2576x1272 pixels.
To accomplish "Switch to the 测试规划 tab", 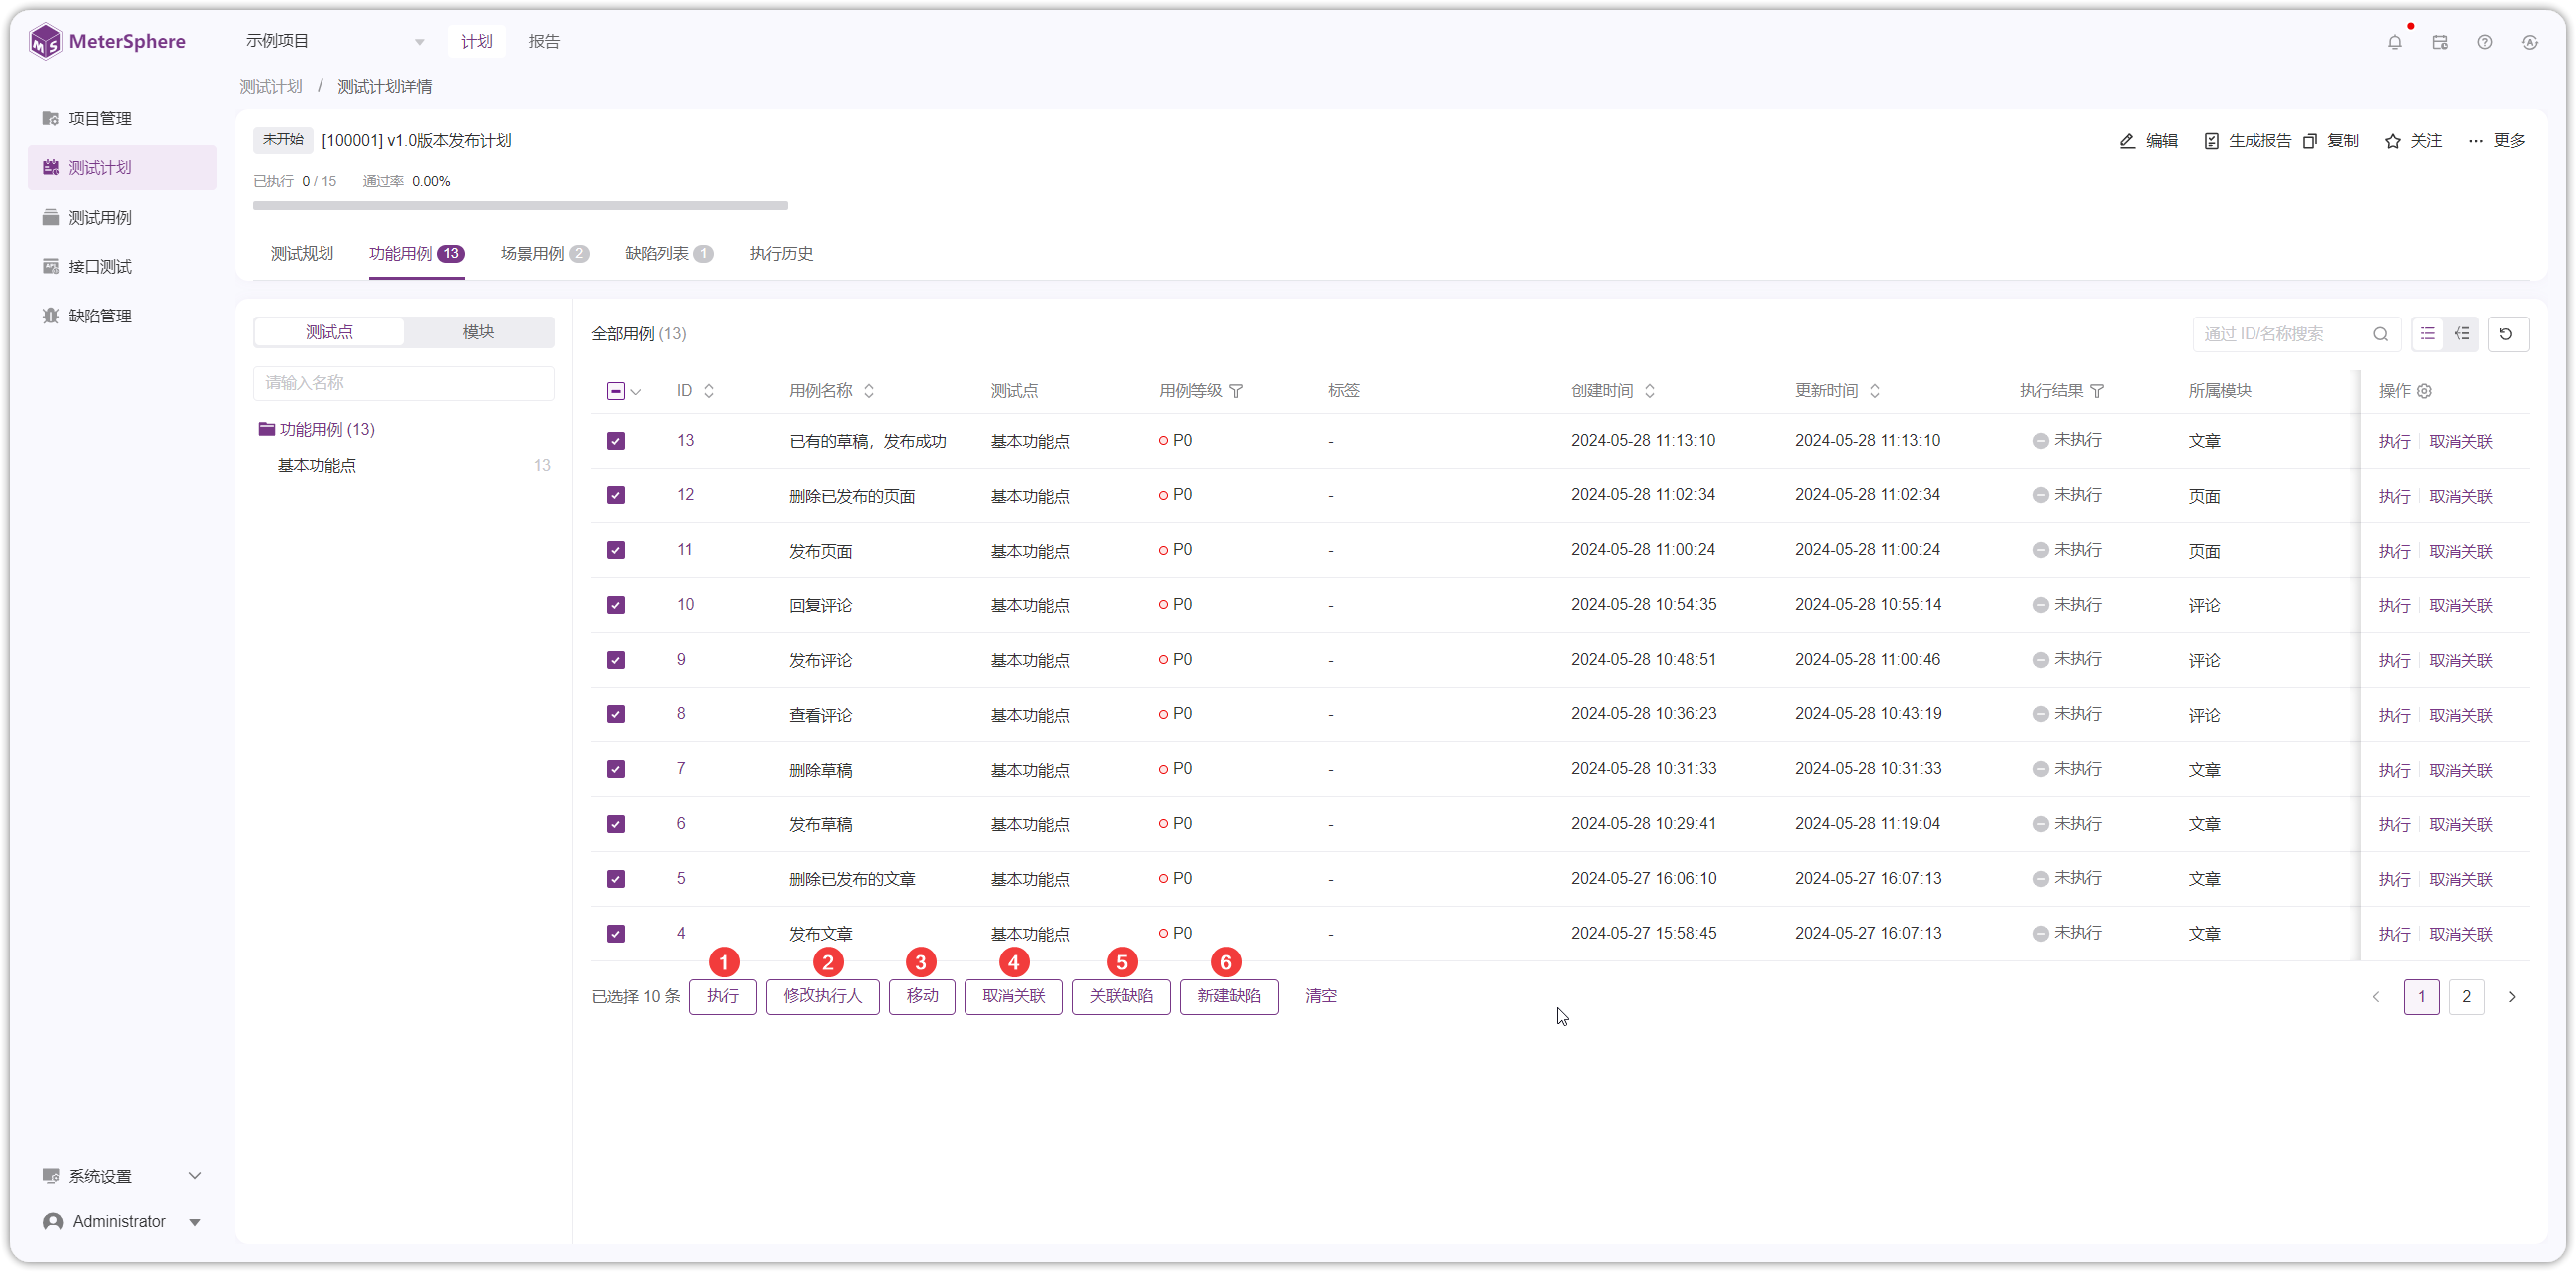I will pyautogui.click(x=301, y=253).
